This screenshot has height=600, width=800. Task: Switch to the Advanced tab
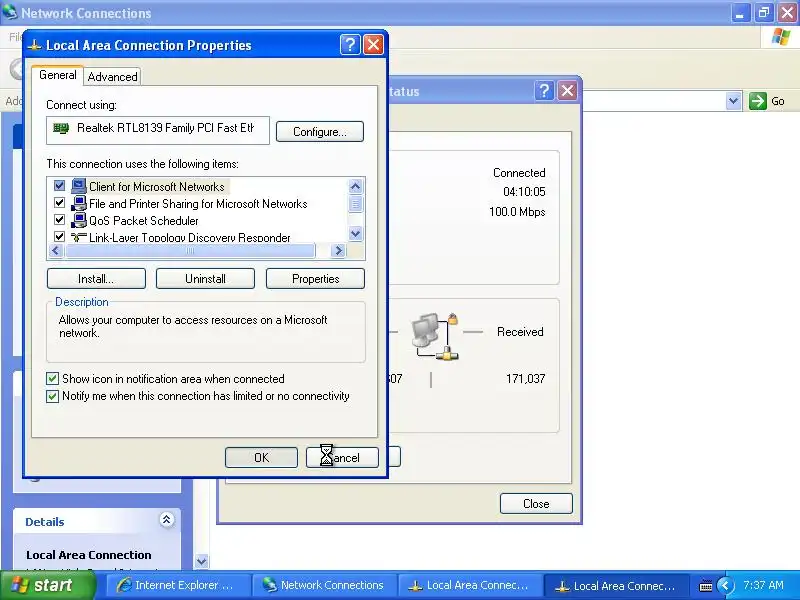[x=112, y=77]
